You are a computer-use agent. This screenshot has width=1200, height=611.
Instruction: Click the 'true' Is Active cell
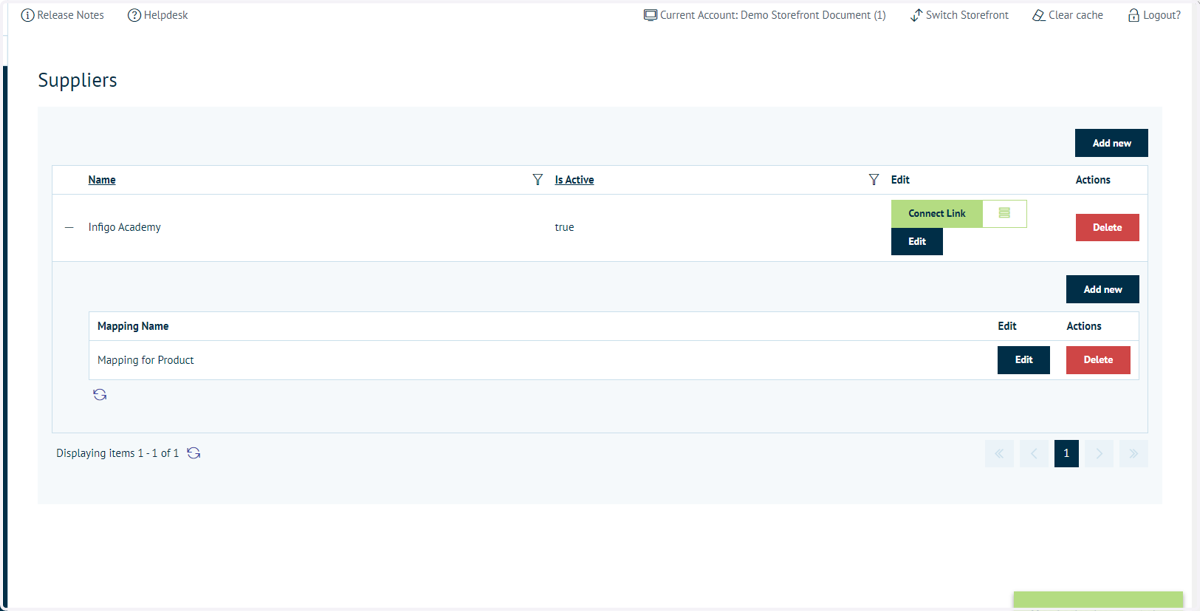click(565, 227)
